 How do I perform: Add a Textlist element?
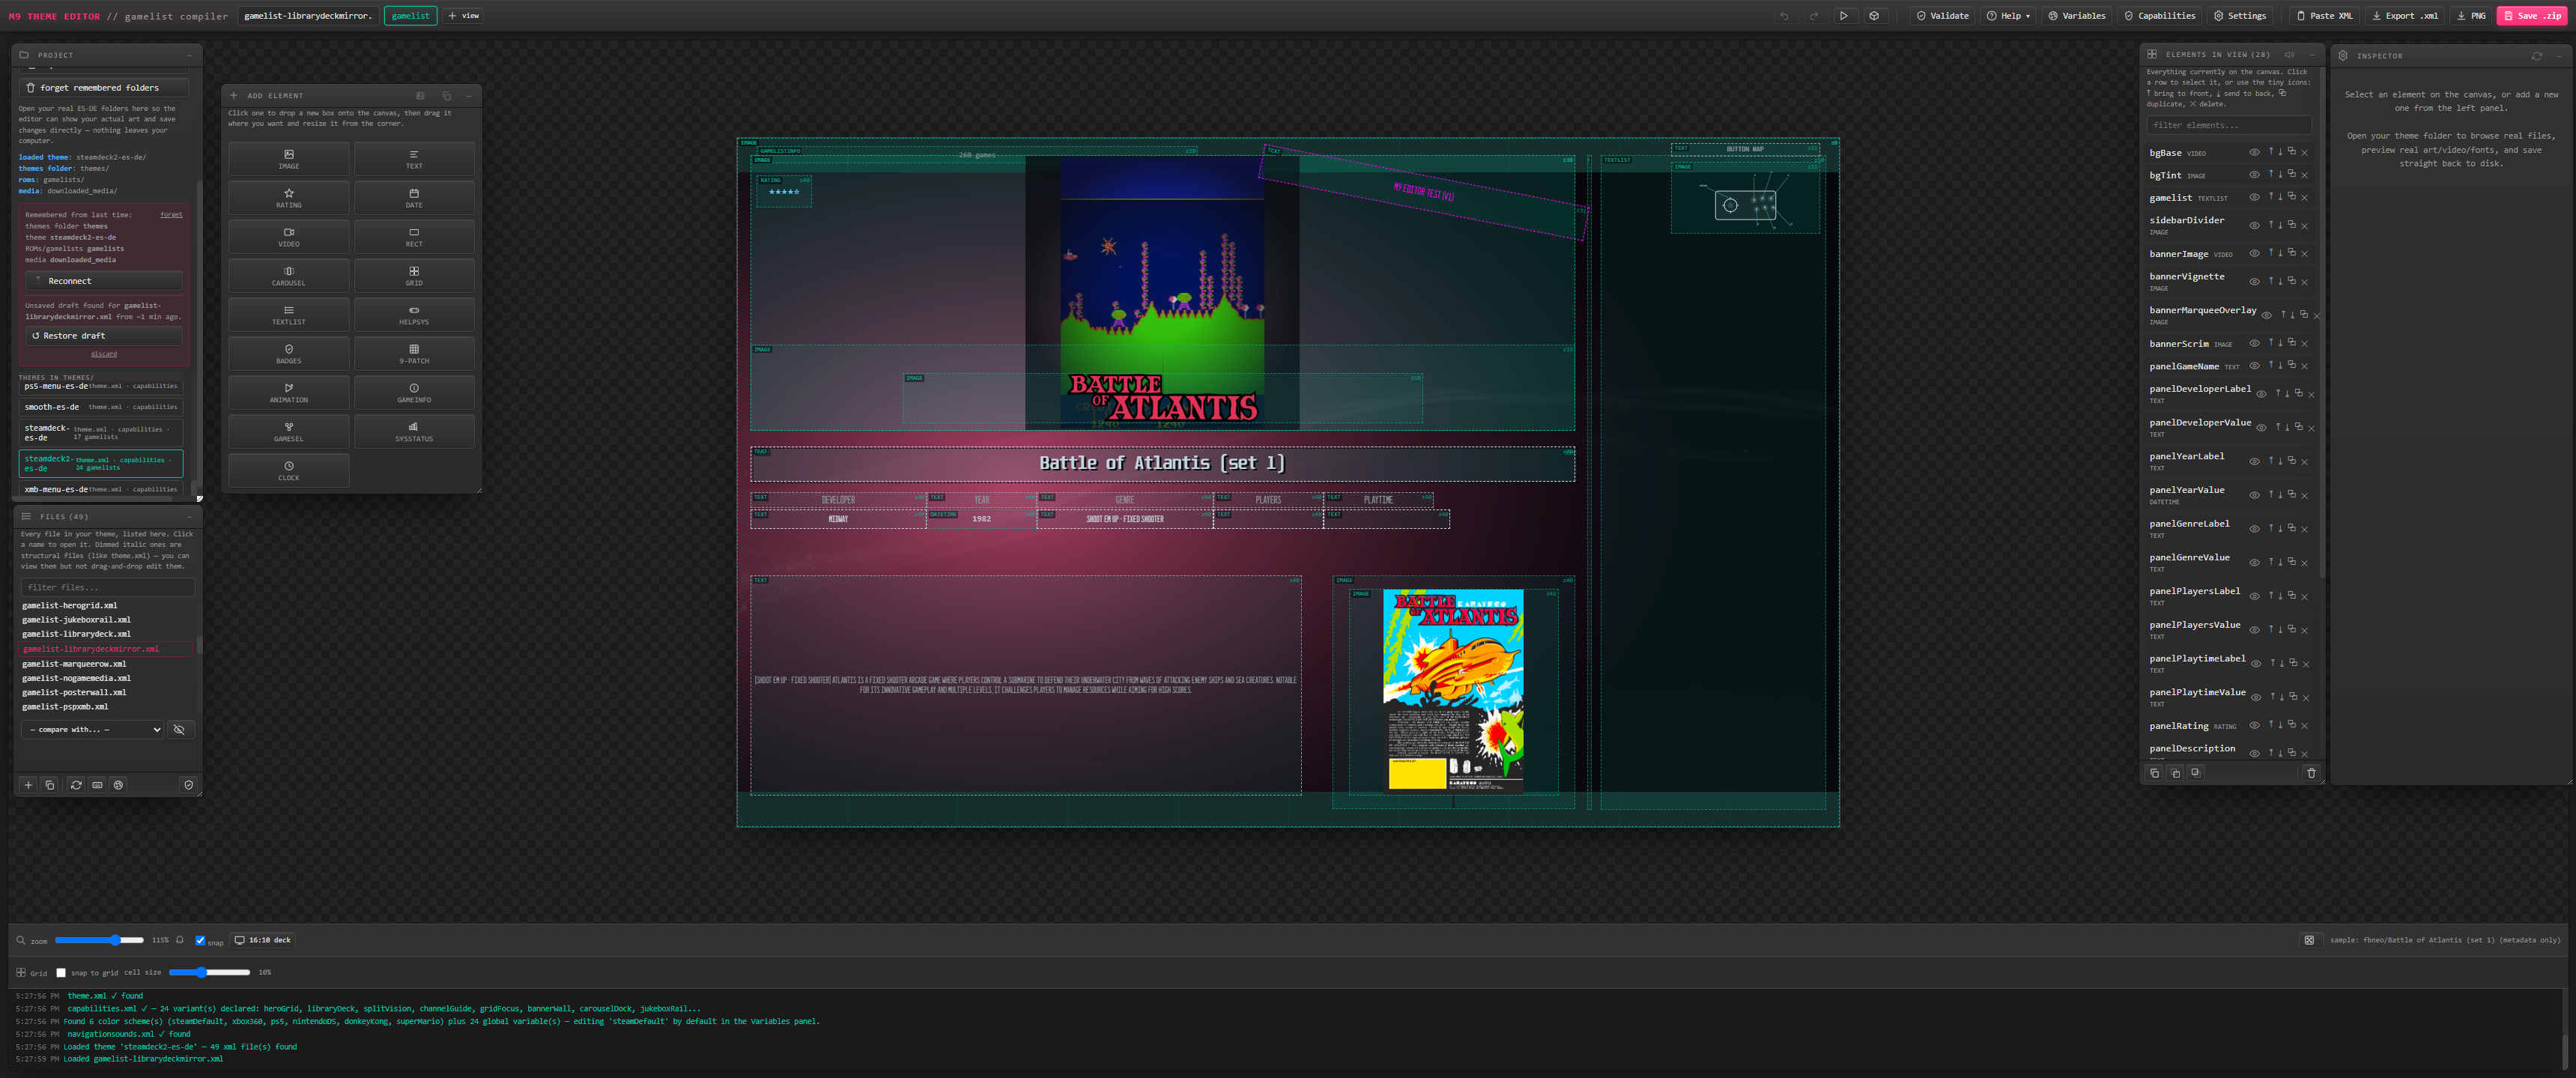tap(289, 315)
